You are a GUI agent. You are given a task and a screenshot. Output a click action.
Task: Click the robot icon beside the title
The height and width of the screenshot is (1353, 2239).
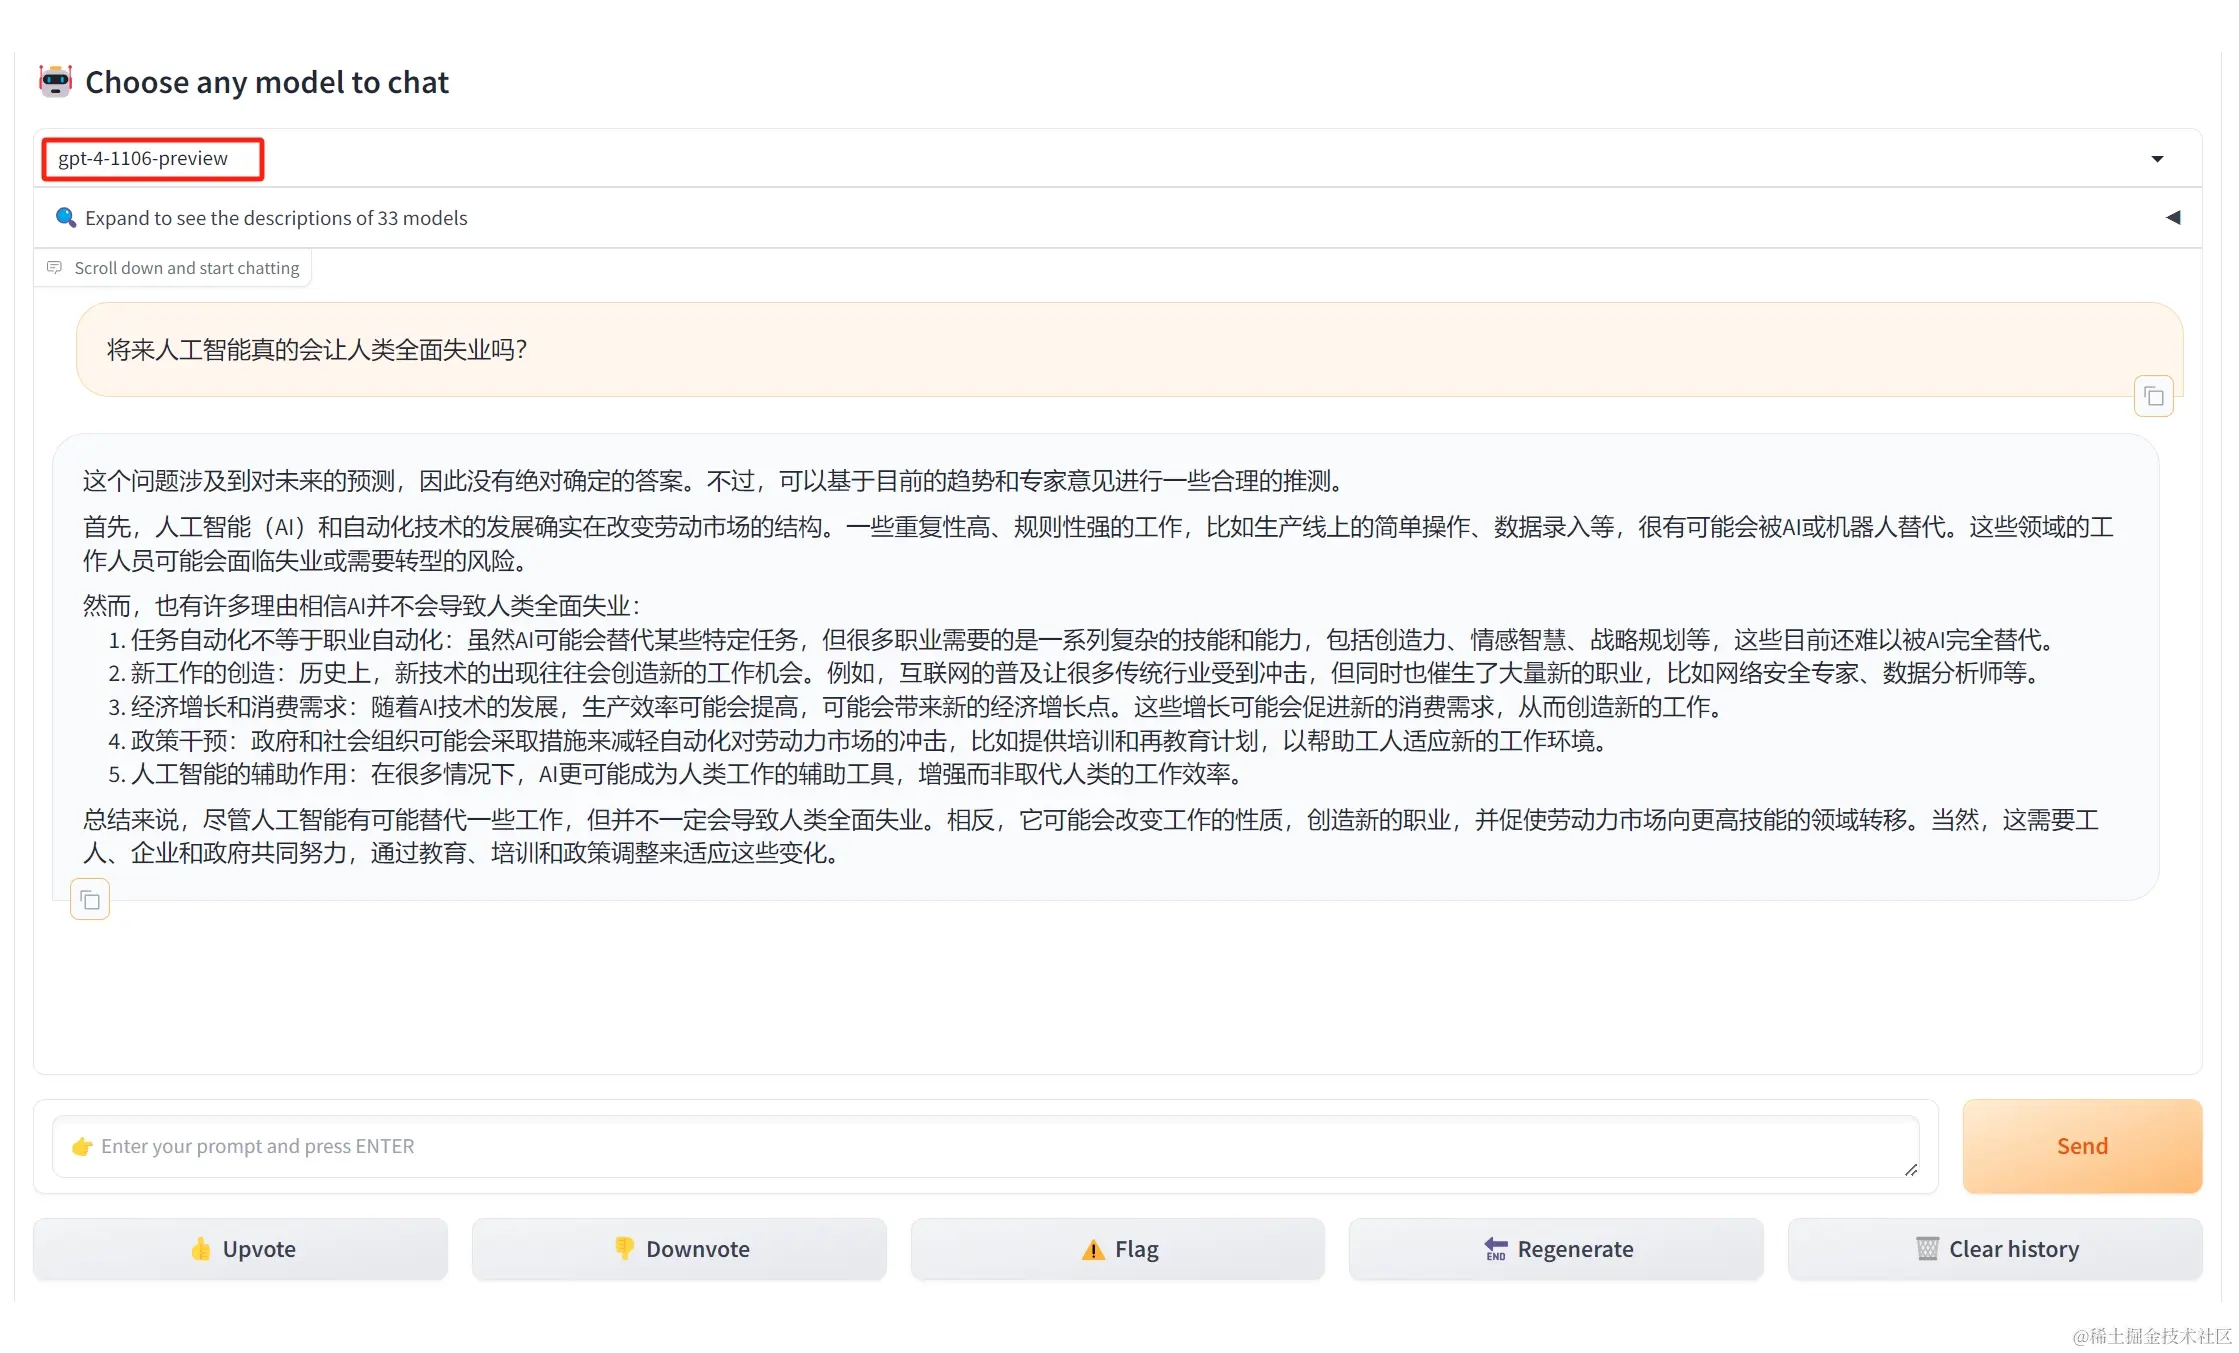pyautogui.click(x=56, y=81)
